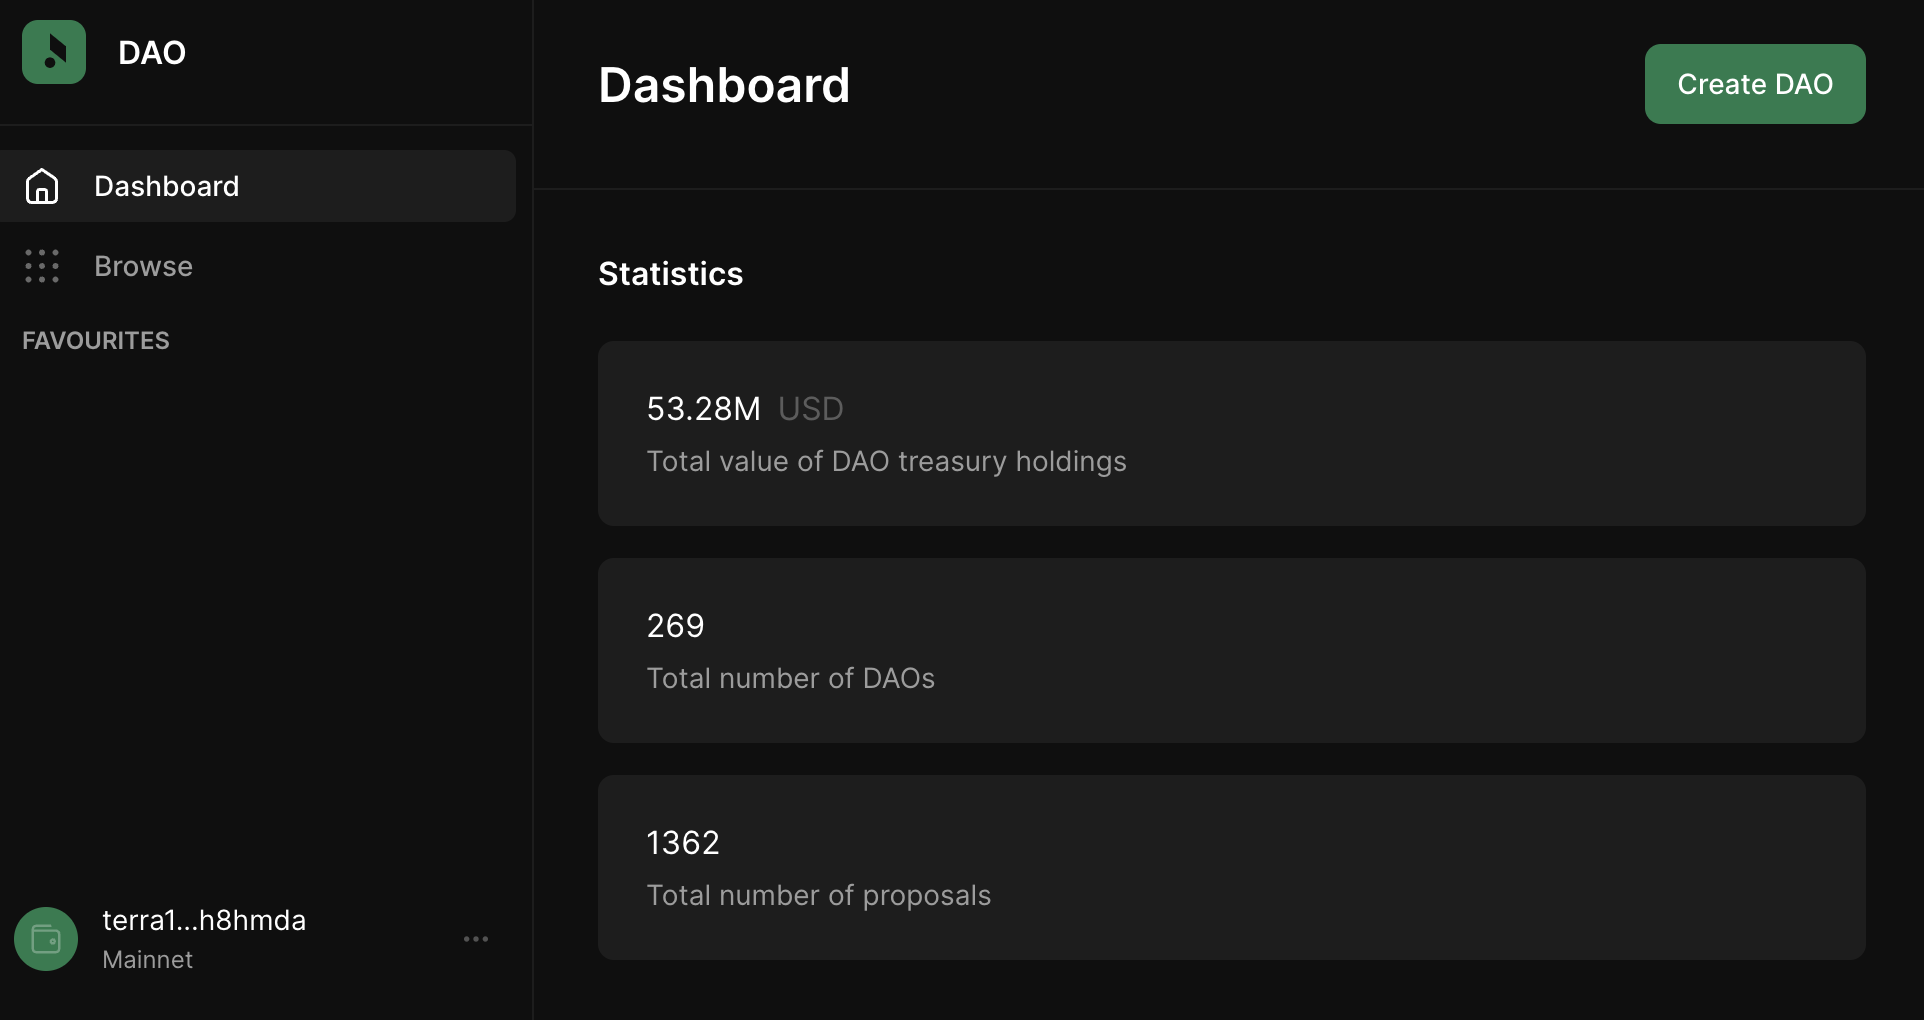This screenshot has height=1020, width=1924.
Task: Click the Dashboard page heading
Action: [724, 85]
